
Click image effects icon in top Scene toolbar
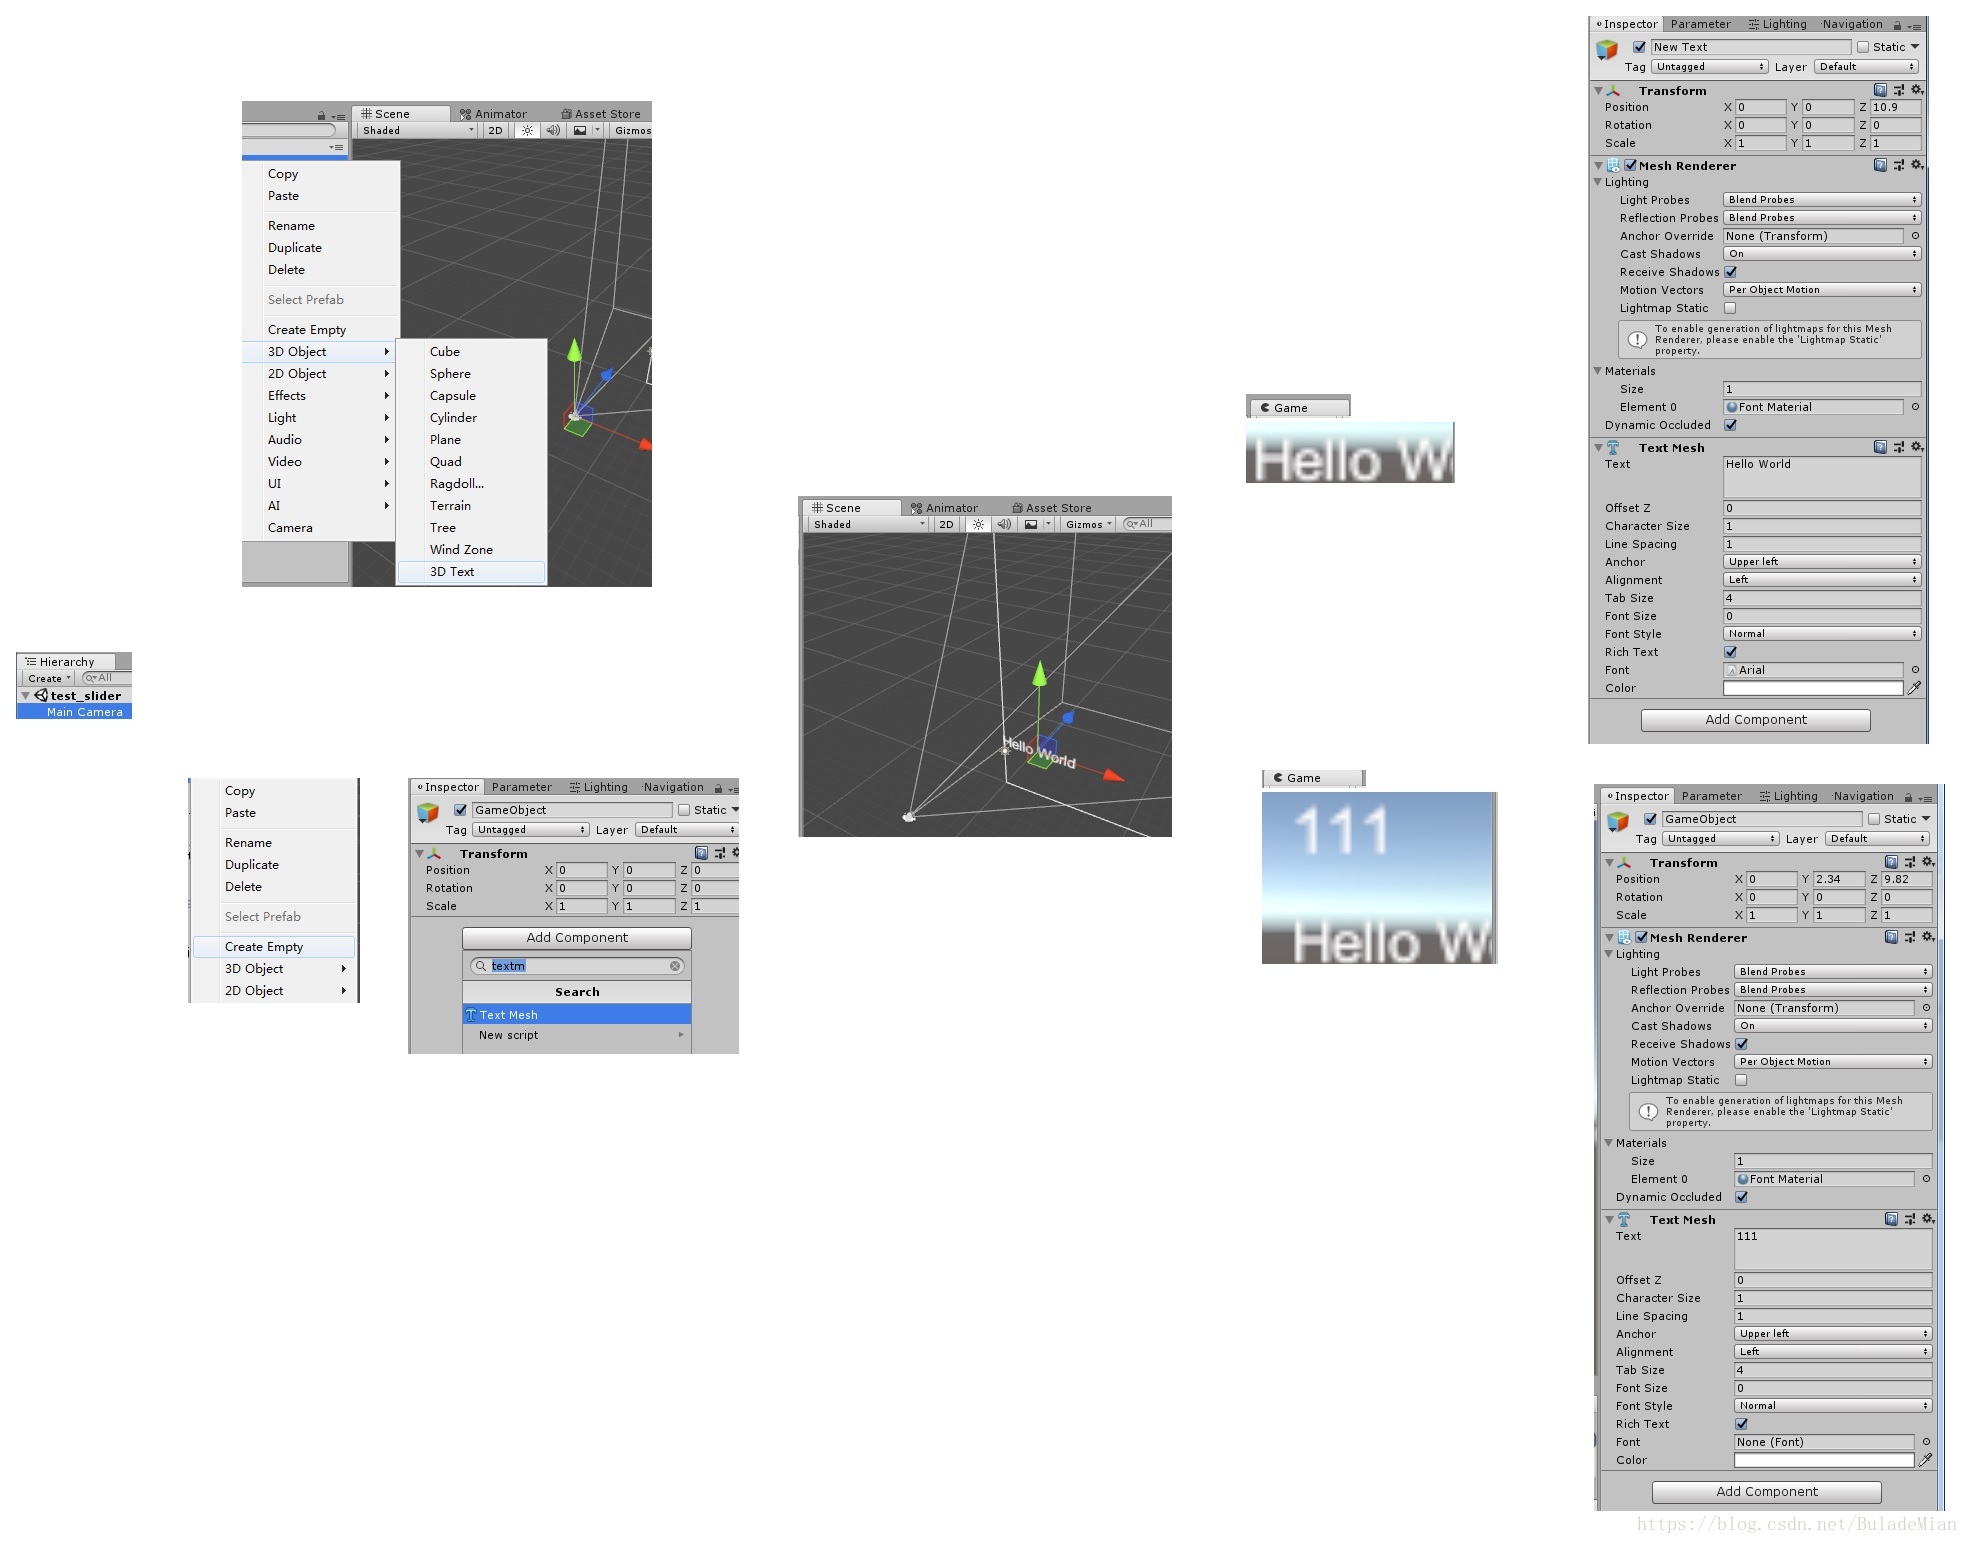pyautogui.click(x=580, y=130)
